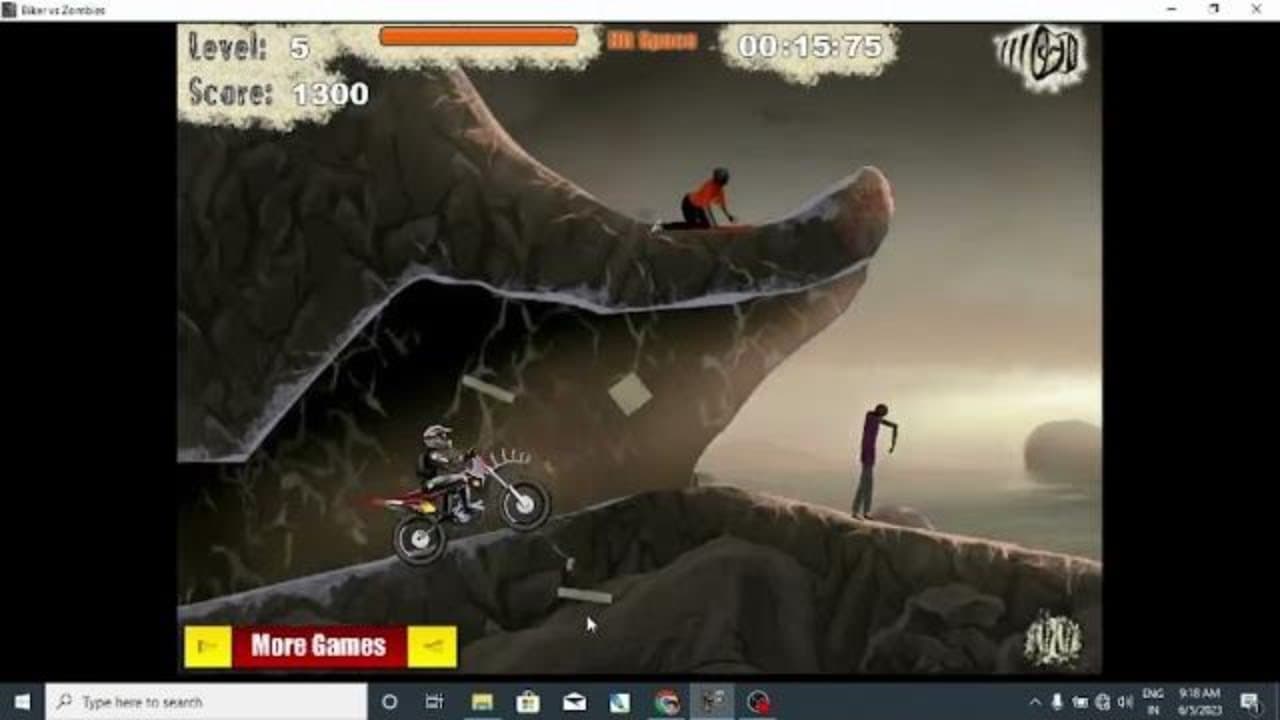Screen dimensions: 1280x720
Task: Click the More Games button
Action: [319, 646]
